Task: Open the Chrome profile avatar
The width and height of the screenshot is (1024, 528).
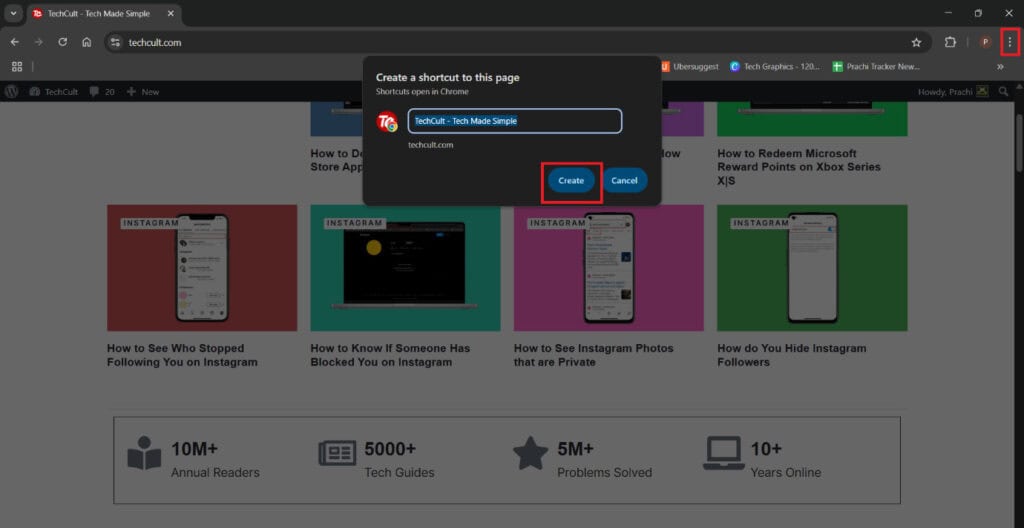Action: (985, 42)
